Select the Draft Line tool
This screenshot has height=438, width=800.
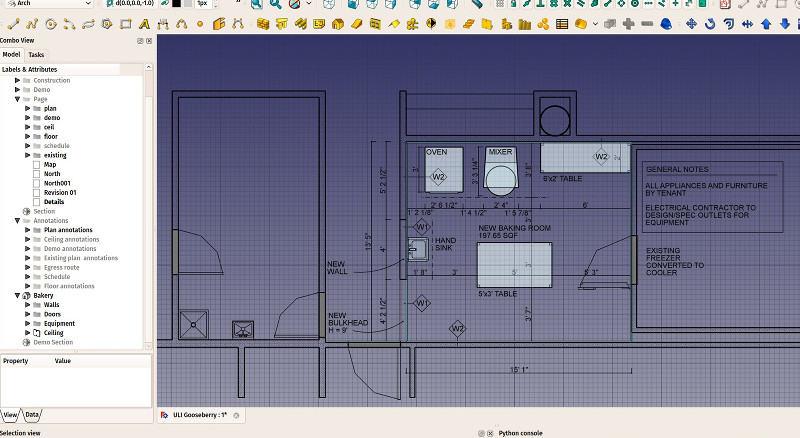(13, 24)
